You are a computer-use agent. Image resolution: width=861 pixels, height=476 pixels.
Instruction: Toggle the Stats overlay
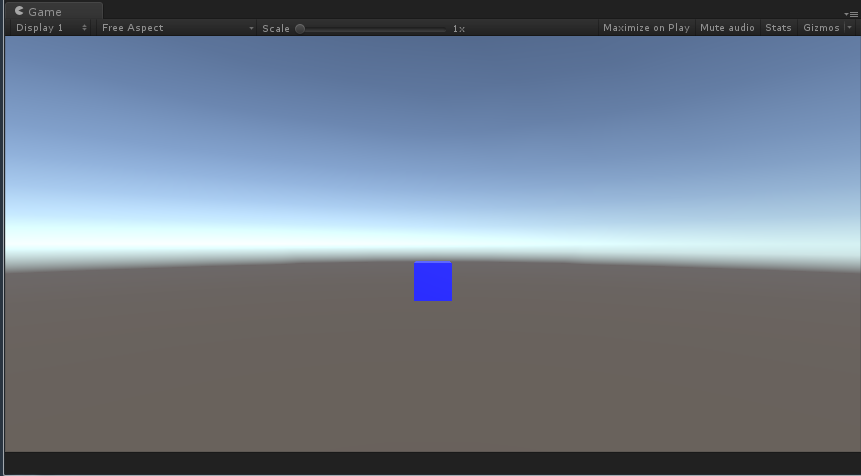coord(778,28)
